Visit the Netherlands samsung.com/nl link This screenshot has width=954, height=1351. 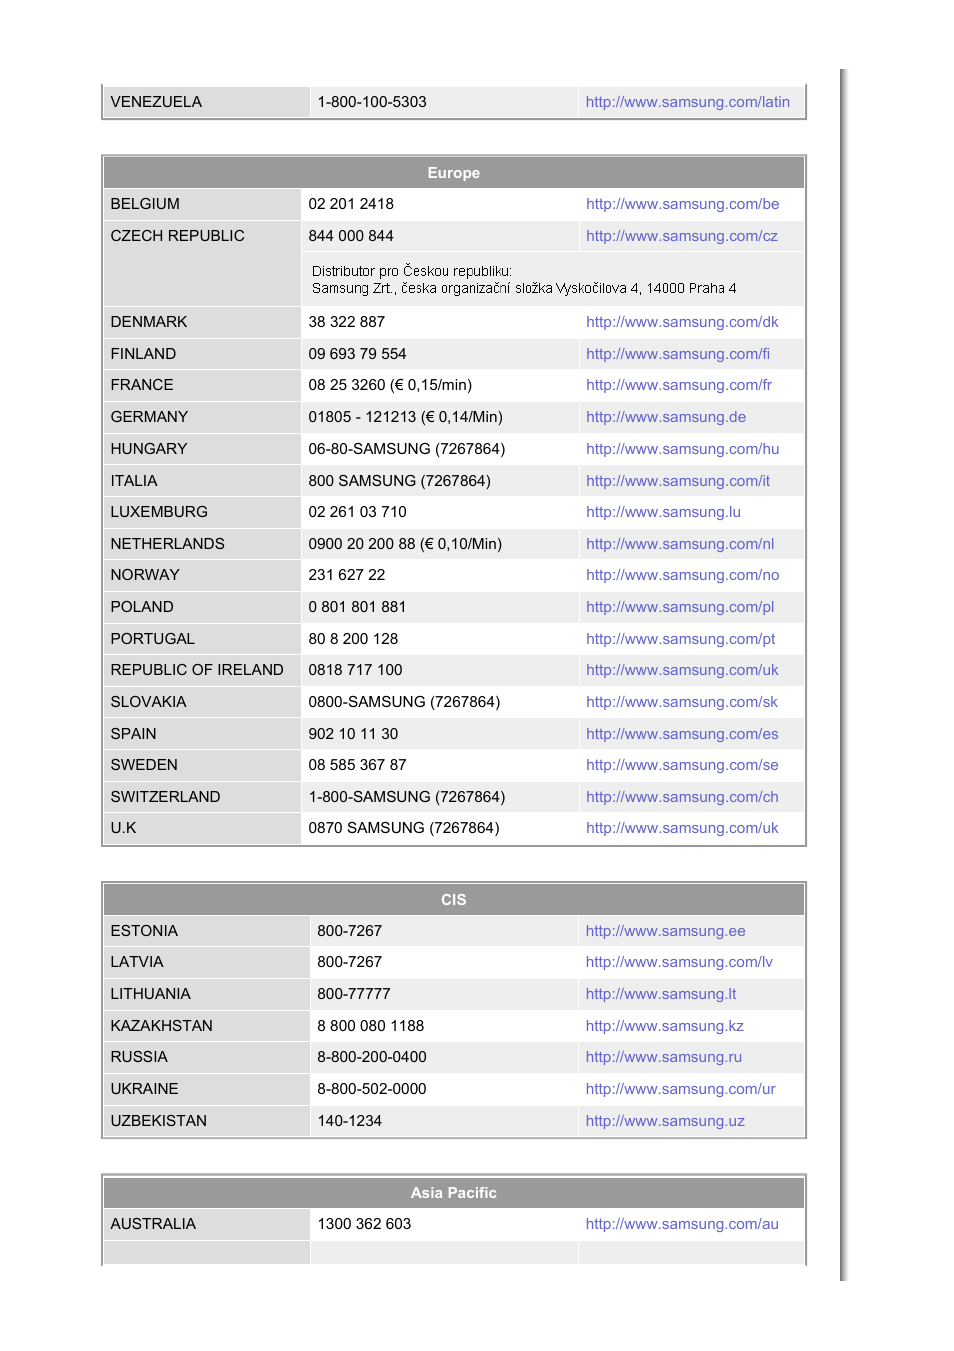pyautogui.click(x=680, y=544)
